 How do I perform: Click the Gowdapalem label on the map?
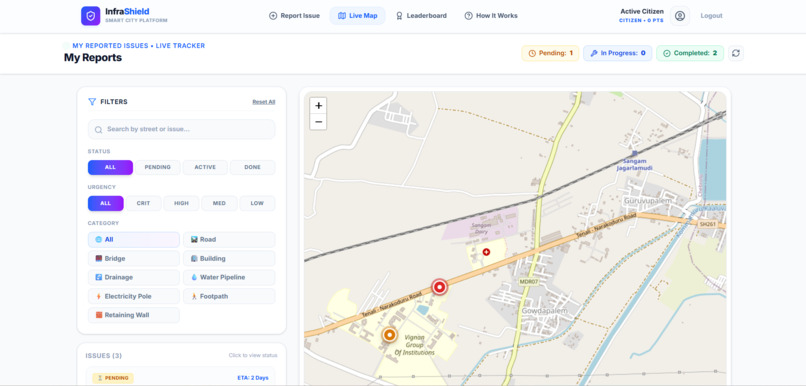coord(544,311)
